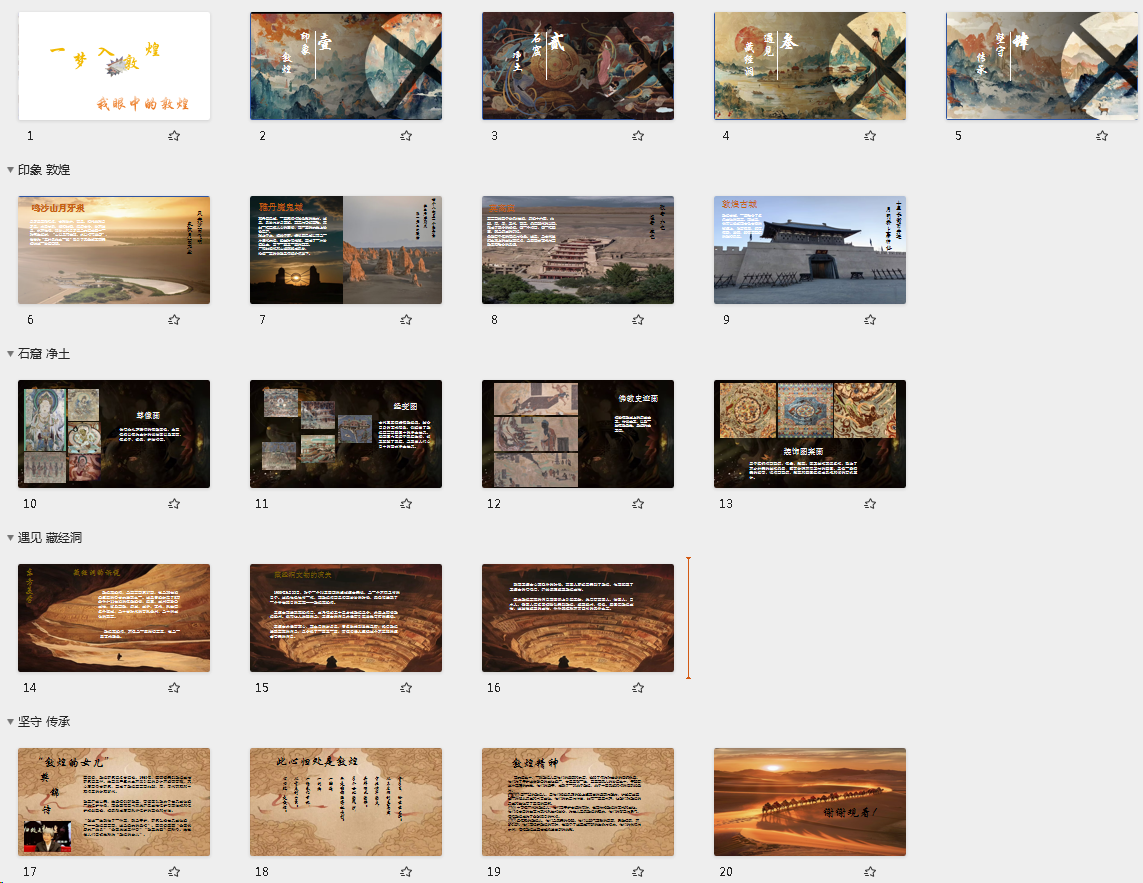Select the 装饰图案画 slide thumbnail
Image resolution: width=1143 pixels, height=883 pixels.
(x=810, y=434)
